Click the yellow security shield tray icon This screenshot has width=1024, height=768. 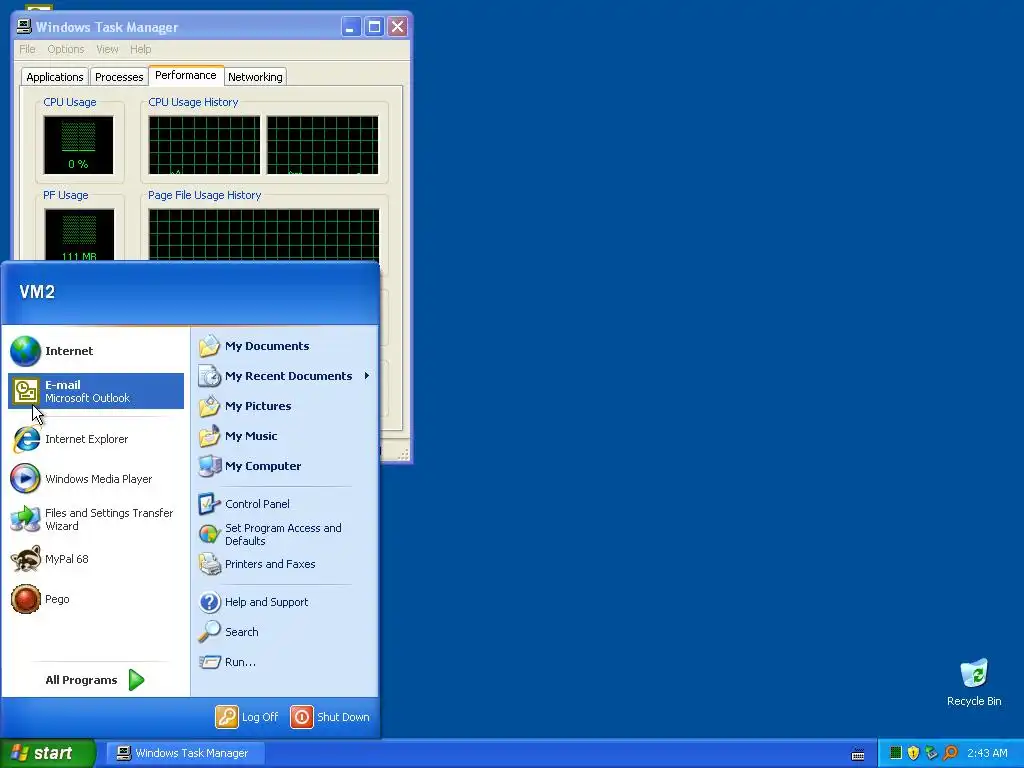point(913,753)
